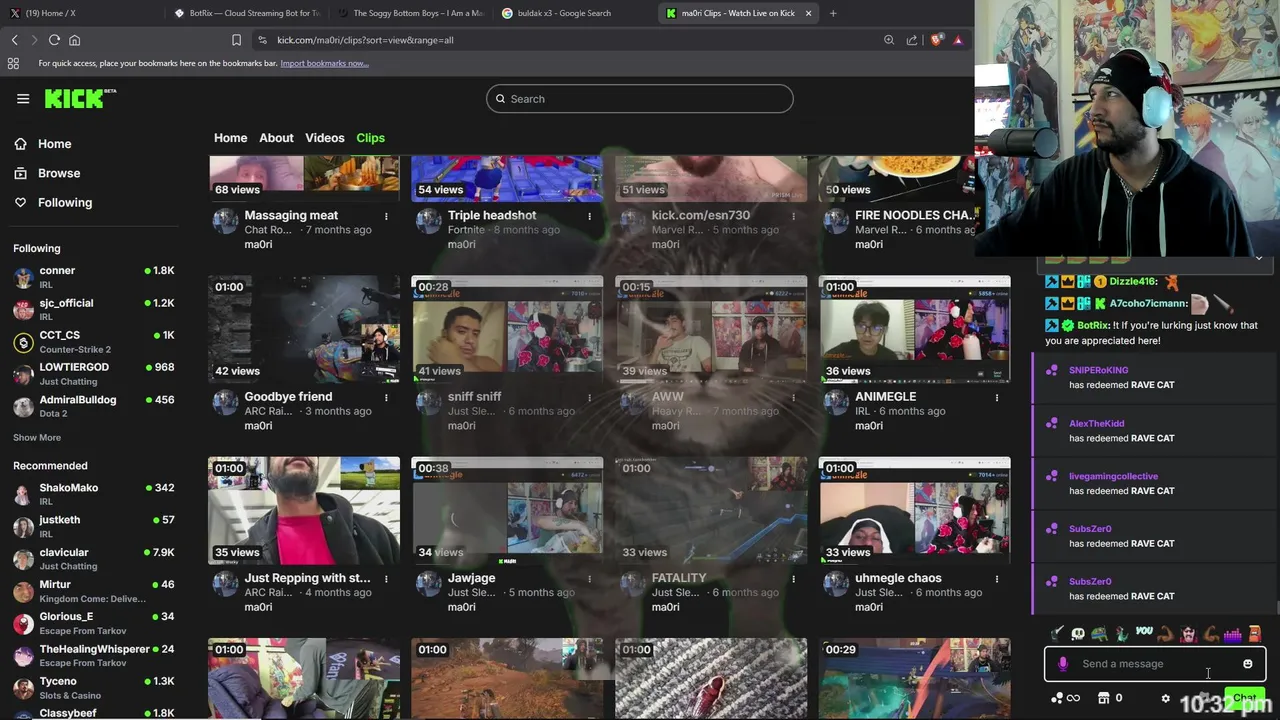The width and height of the screenshot is (1280, 720).
Task: Select the purple equalizer emote
Action: (x=1232, y=635)
